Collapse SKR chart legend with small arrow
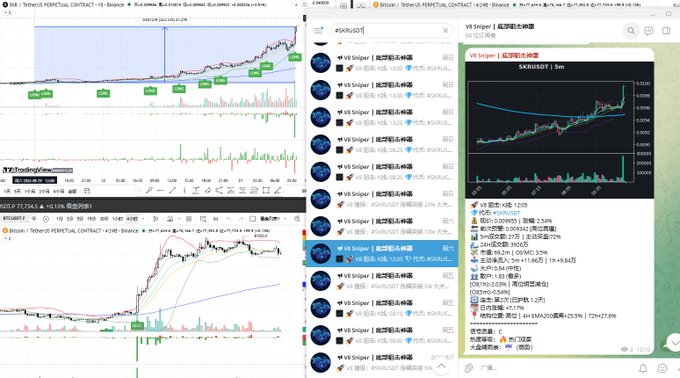The height and width of the screenshot is (378, 680). 6,13
